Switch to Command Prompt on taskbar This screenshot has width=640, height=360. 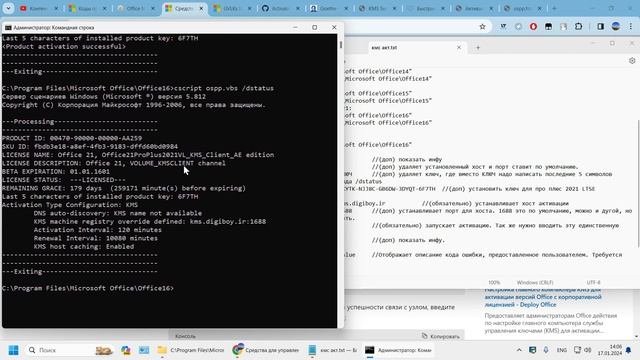point(398,350)
